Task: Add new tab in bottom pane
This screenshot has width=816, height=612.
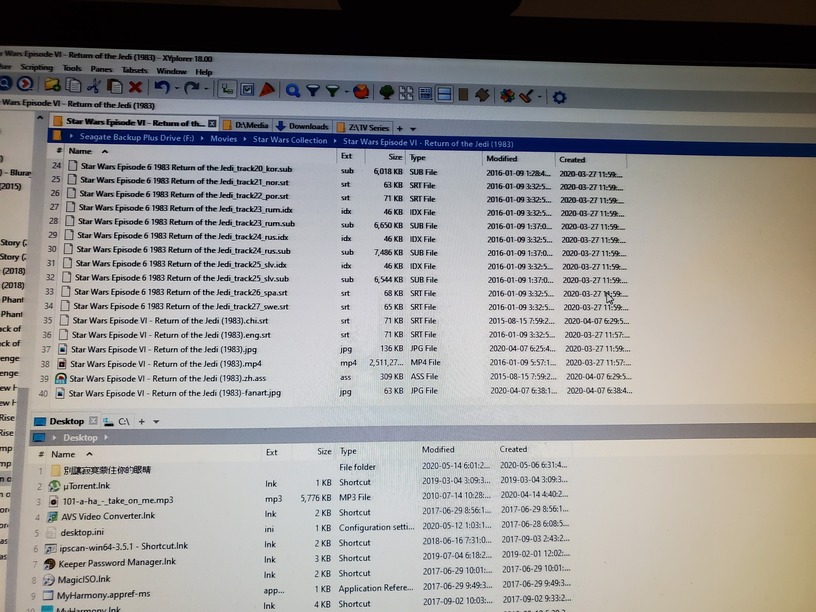Action: 142,422
